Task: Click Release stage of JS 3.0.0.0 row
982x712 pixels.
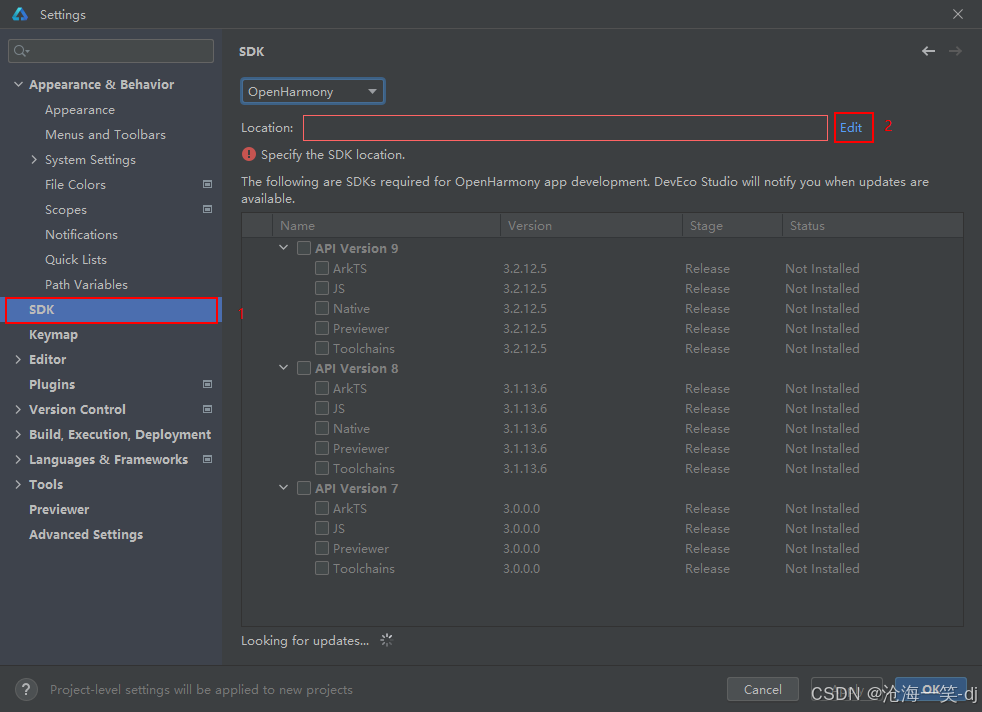Action: tap(707, 529)
